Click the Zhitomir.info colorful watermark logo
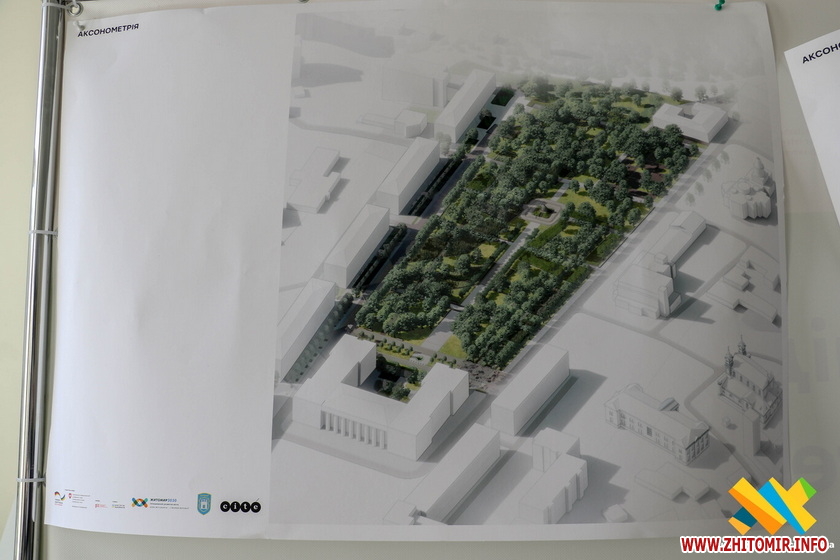The width and height of the screenshot is (840, 560). [771, 505]
